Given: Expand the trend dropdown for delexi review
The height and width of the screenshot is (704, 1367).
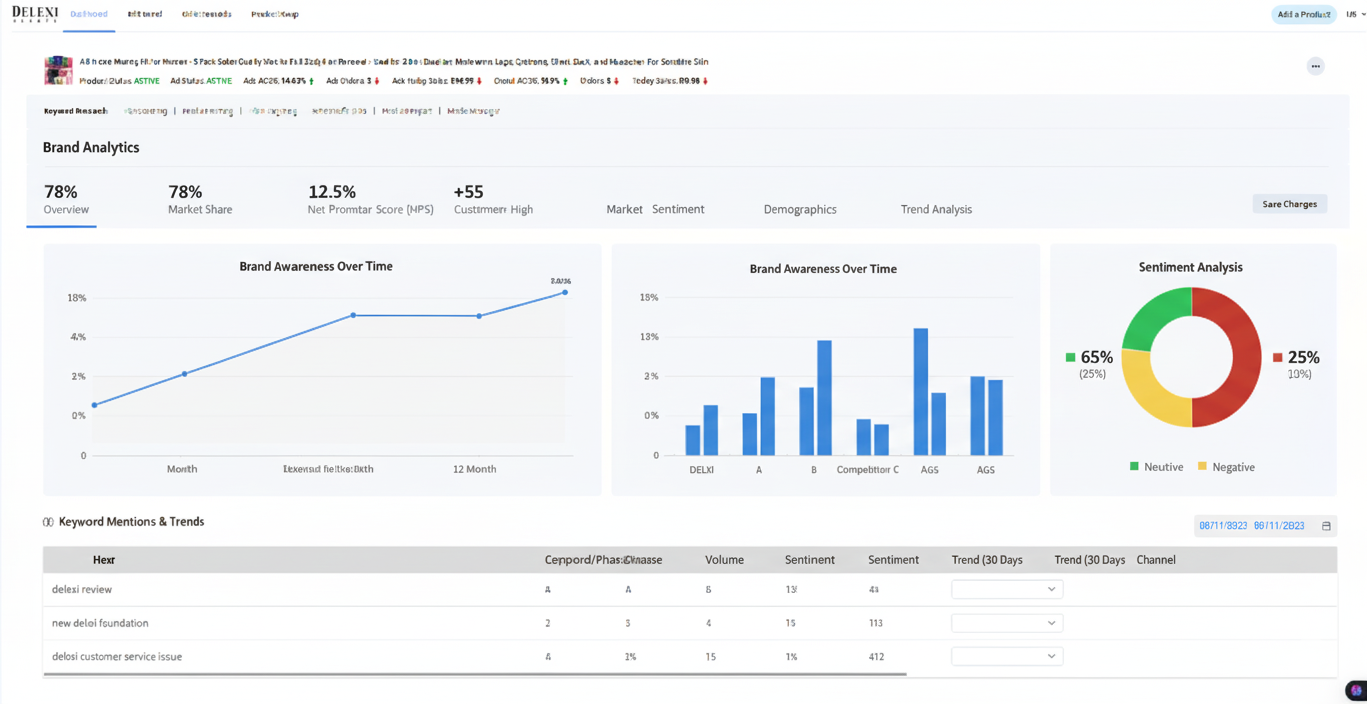Looking at the screenshot, I should click(1006, 589).
